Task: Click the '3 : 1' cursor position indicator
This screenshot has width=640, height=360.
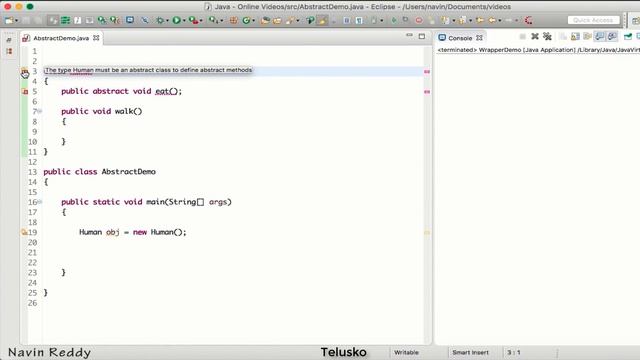Action: [x=514, y=352]
